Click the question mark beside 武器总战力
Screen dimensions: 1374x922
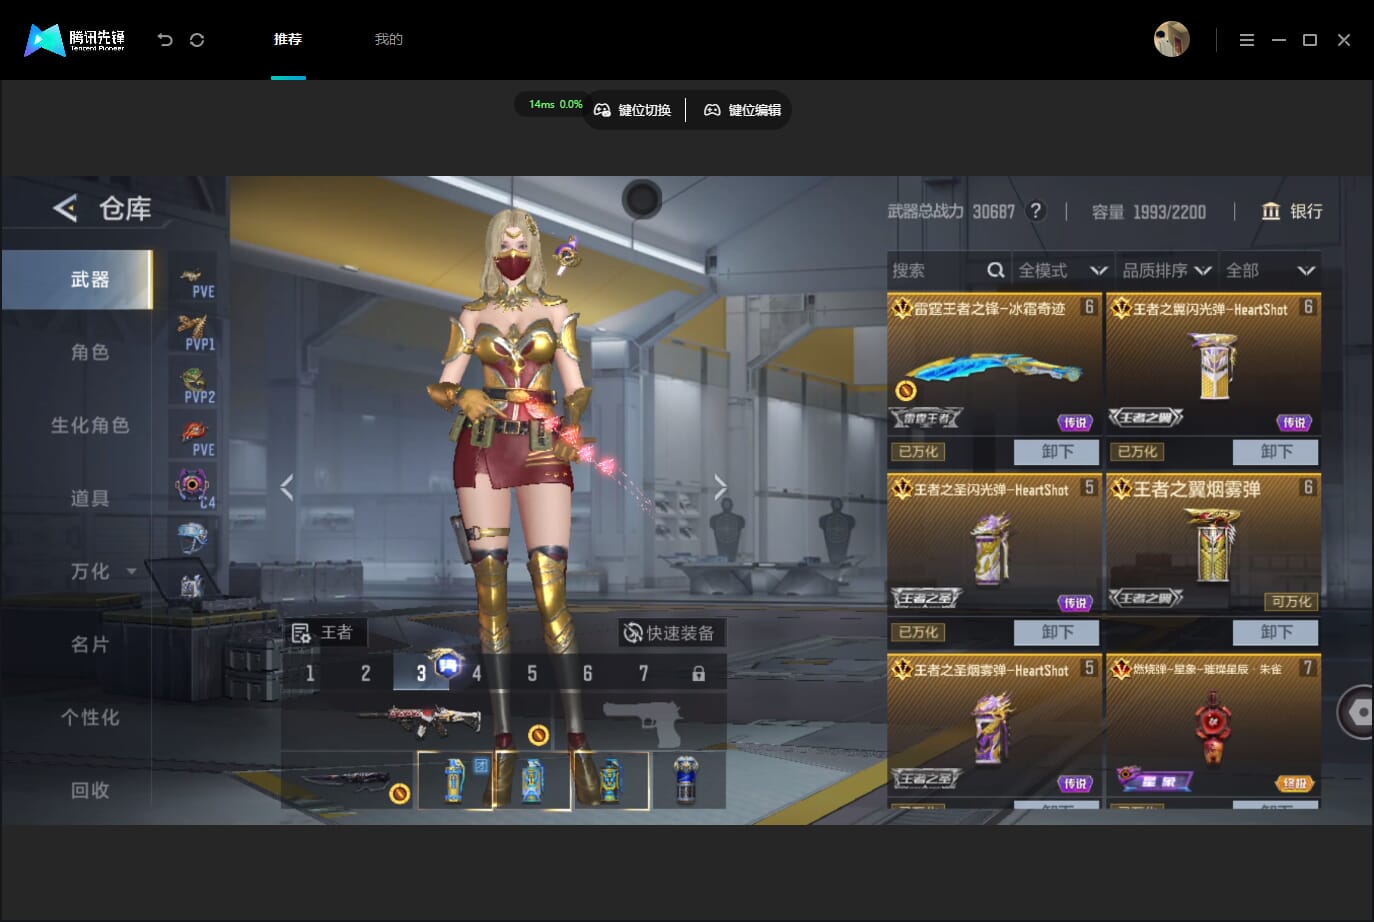pyautogui.click(x=1036, y=211)
